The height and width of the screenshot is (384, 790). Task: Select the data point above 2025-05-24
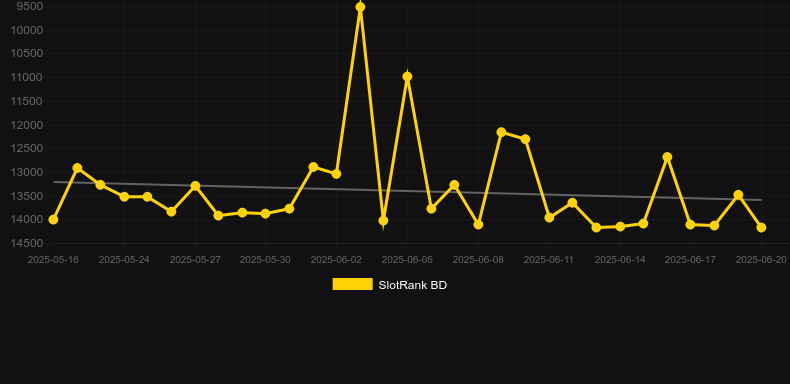click(x=124, y=197)
